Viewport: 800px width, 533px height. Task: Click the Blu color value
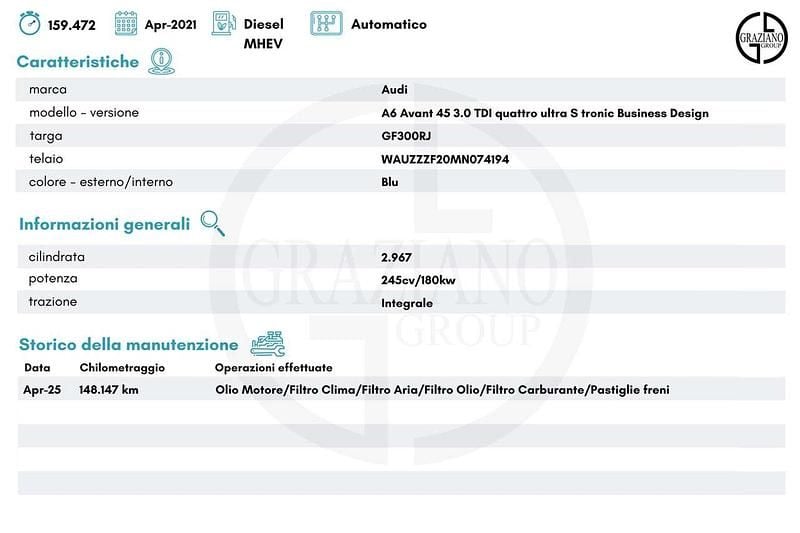click(390, 182)
